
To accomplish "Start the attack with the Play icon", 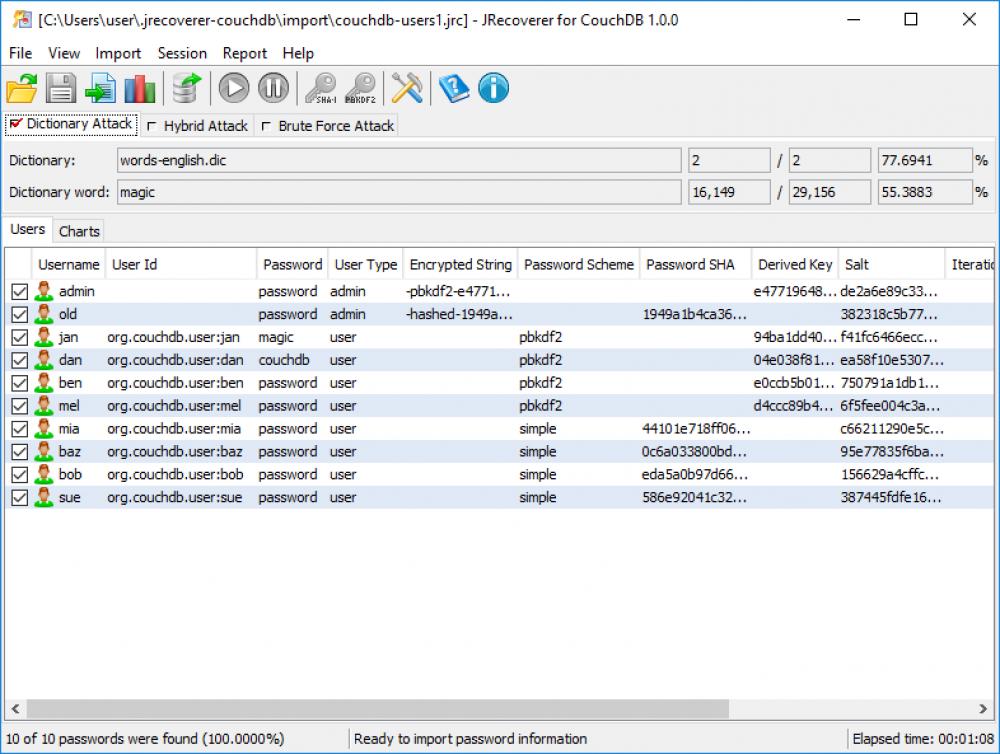I will (x=233, y=88).
